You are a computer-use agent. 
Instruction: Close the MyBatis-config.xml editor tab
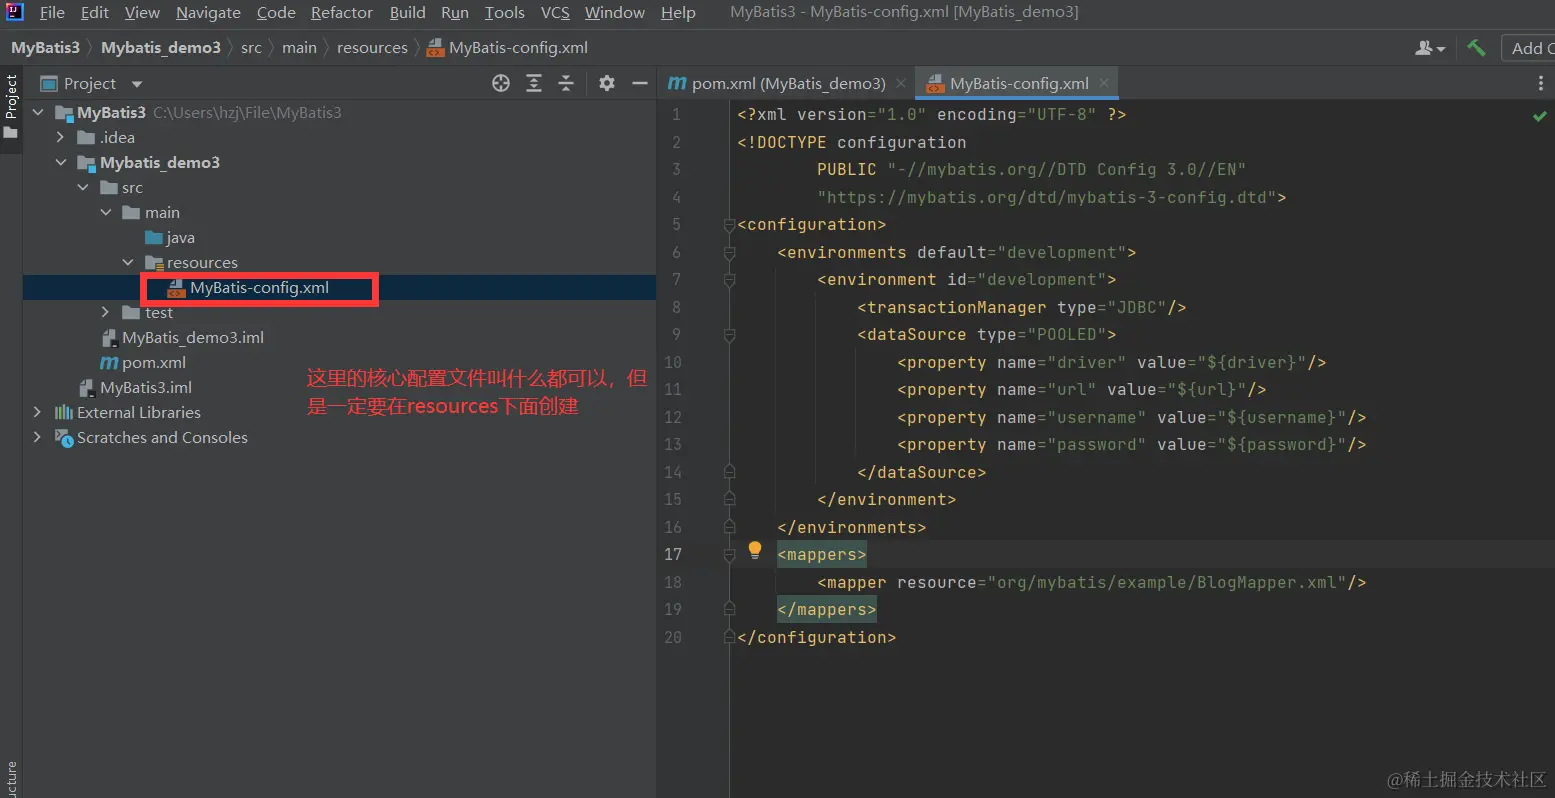pyautogui.click(x=1104, y=83)
